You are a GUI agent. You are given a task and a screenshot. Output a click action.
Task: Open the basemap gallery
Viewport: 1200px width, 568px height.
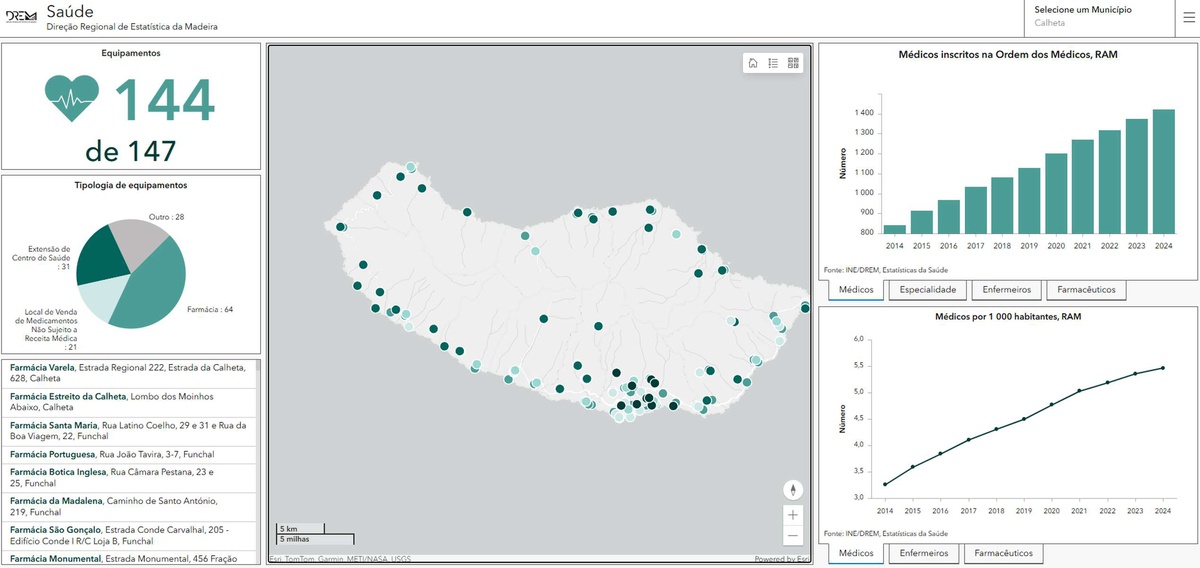click(793, 63)
